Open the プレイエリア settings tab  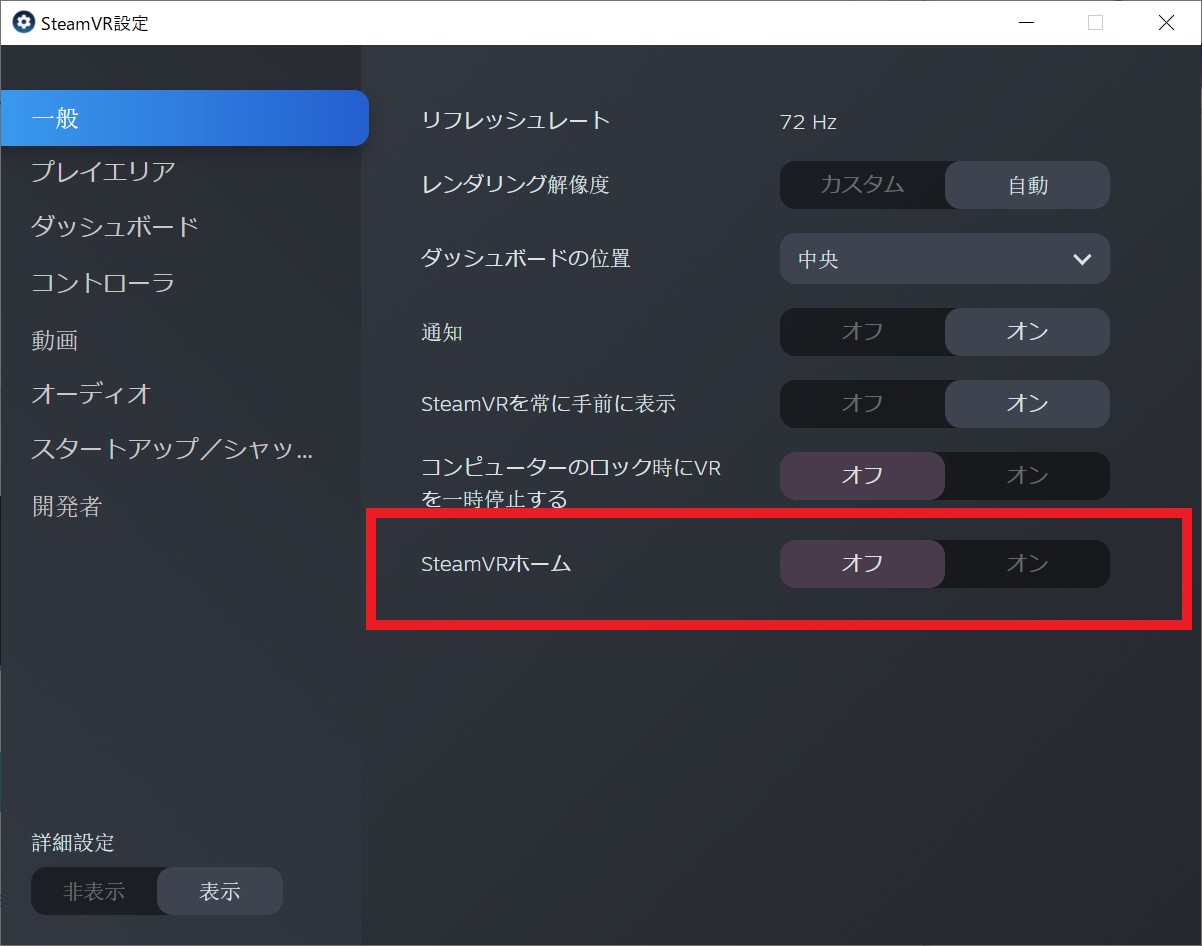click(104, 171)
